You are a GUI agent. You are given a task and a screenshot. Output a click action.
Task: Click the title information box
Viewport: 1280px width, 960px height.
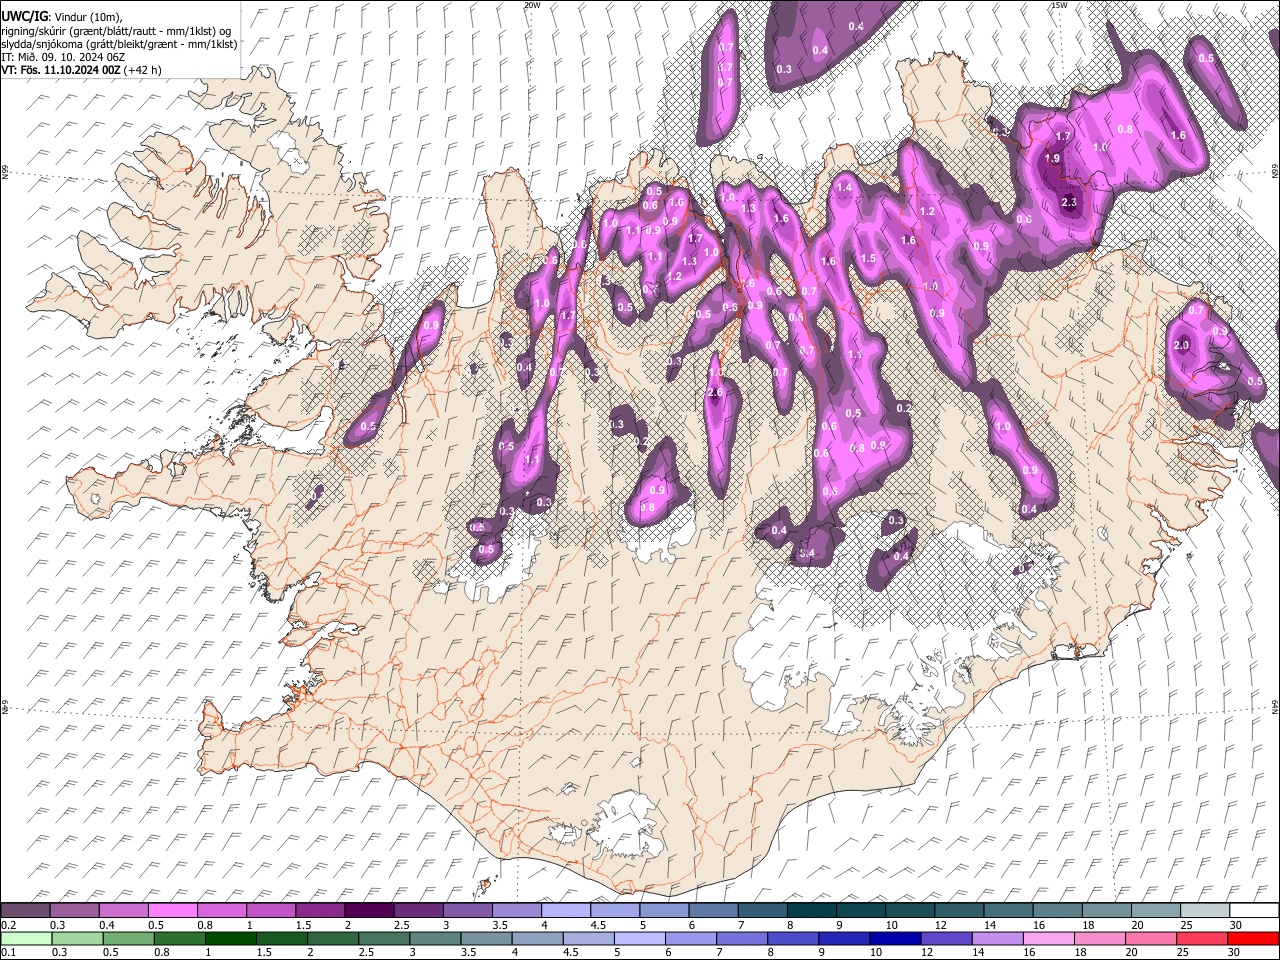[120, 39]
